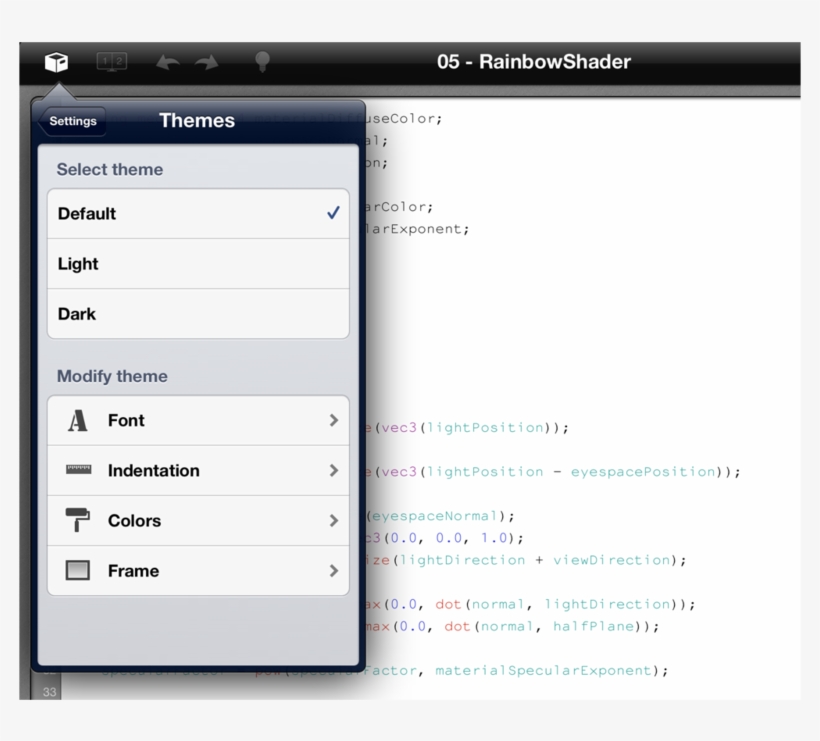Open the dual-screen monitor view icon

tap(112, 62)
